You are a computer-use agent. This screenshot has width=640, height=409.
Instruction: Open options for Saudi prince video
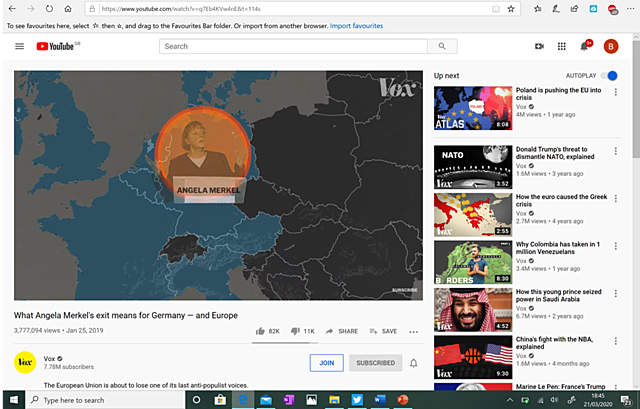(616, 294)
